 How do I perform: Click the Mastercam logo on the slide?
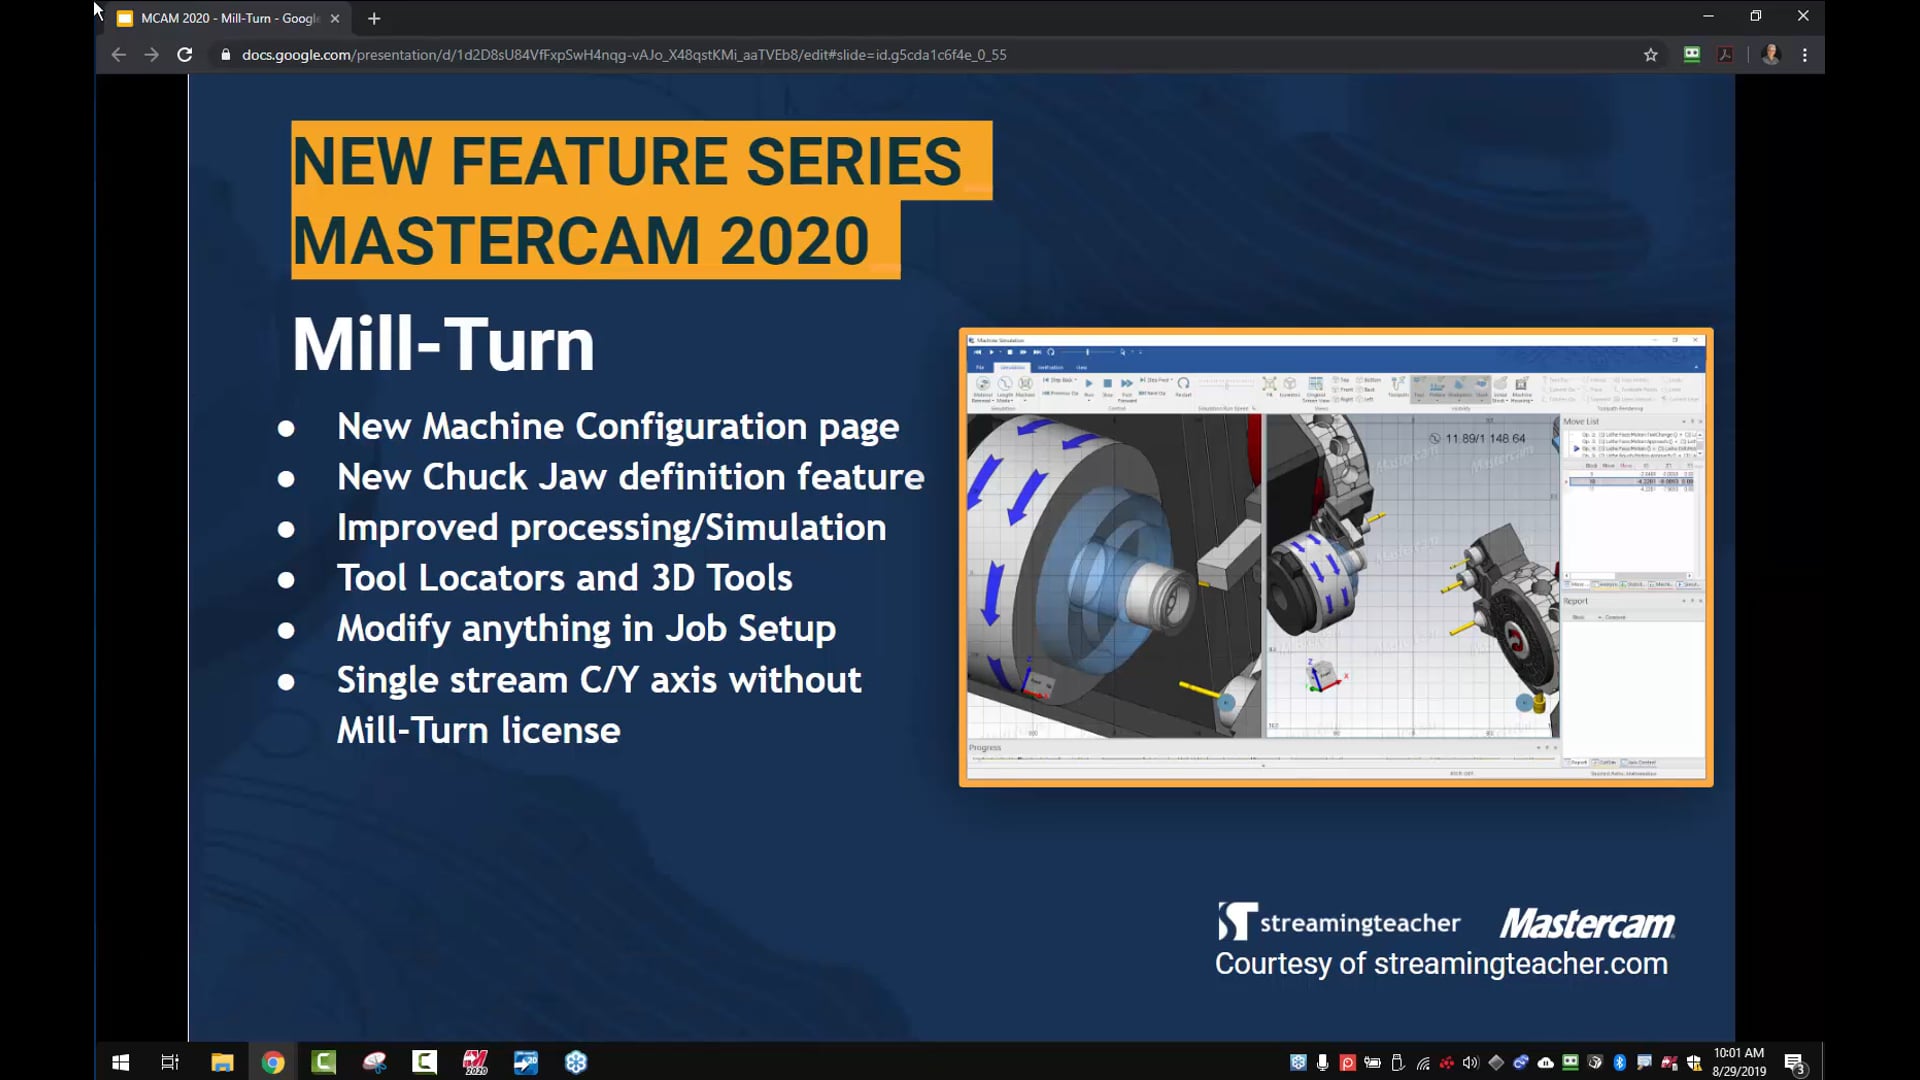pos(1587,923)
